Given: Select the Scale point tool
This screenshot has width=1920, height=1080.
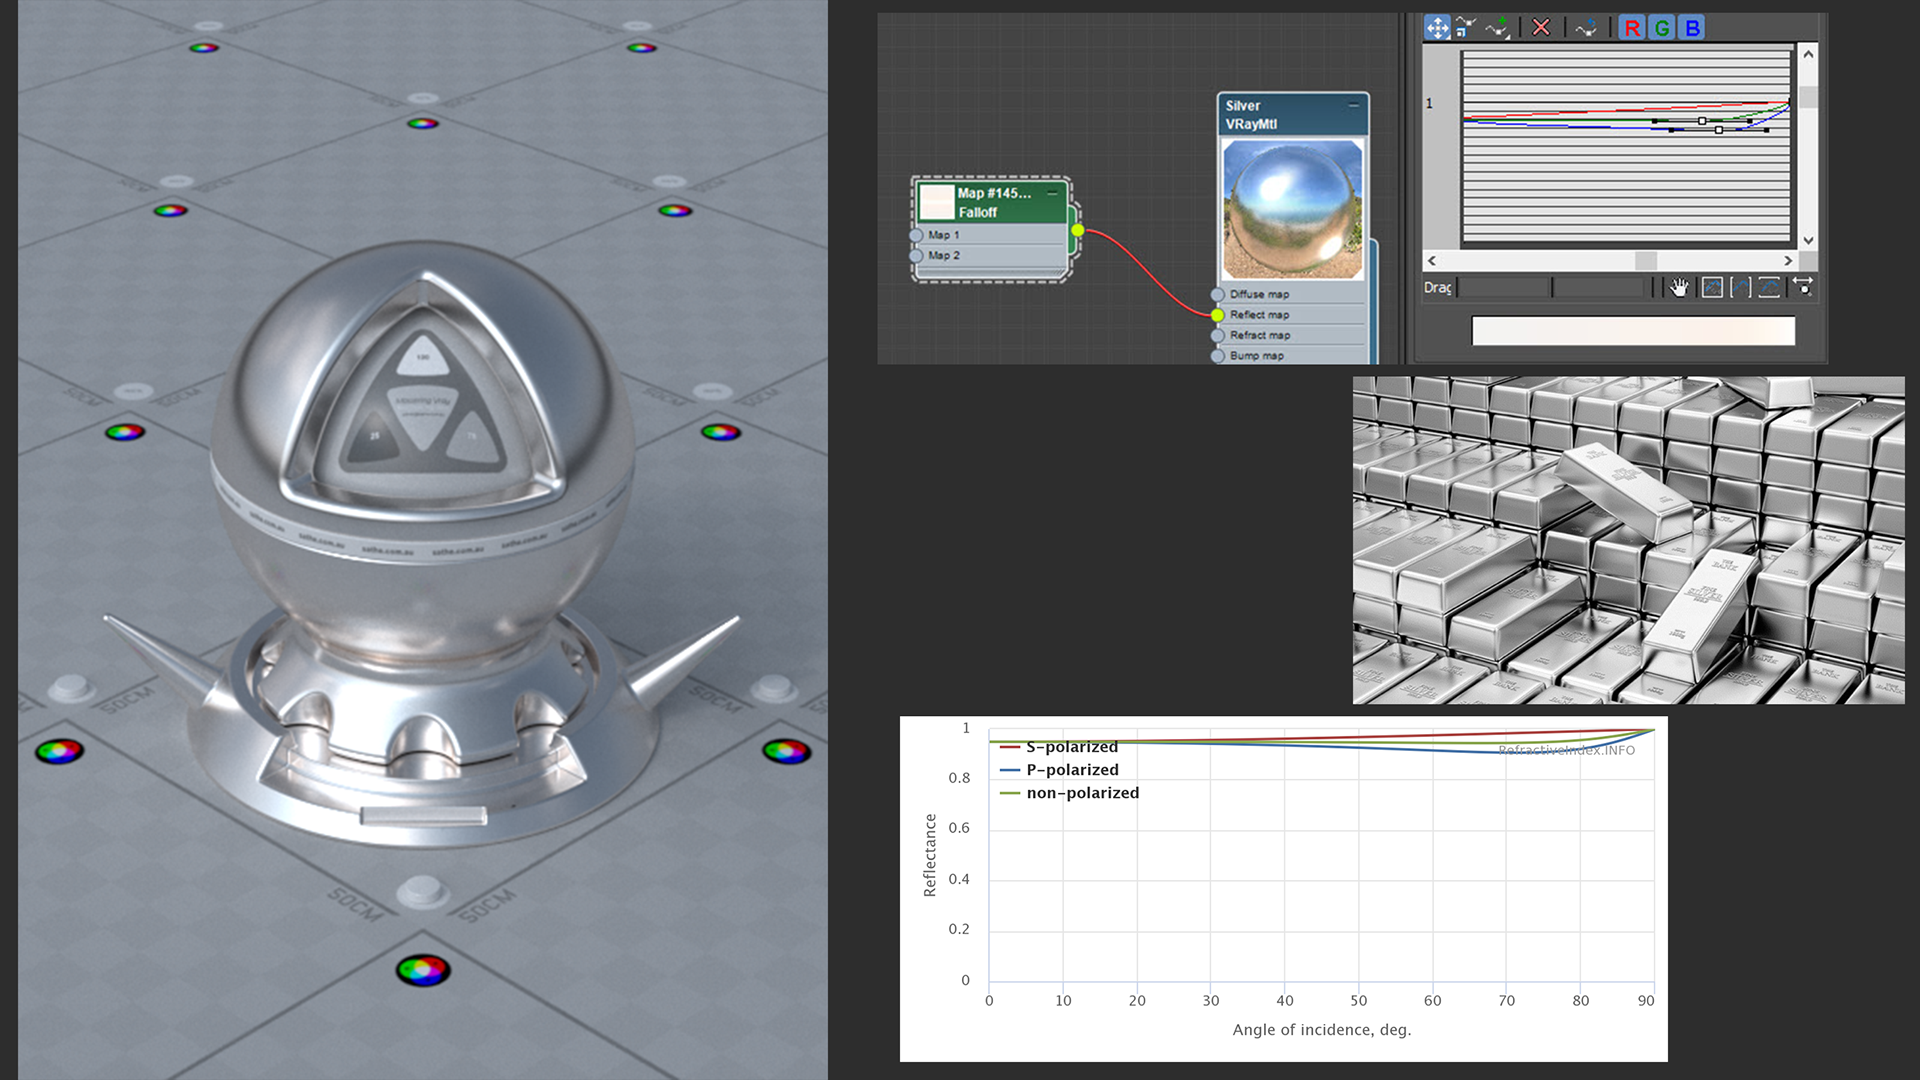Looking at the screenshot, I should coord(1466,28).
